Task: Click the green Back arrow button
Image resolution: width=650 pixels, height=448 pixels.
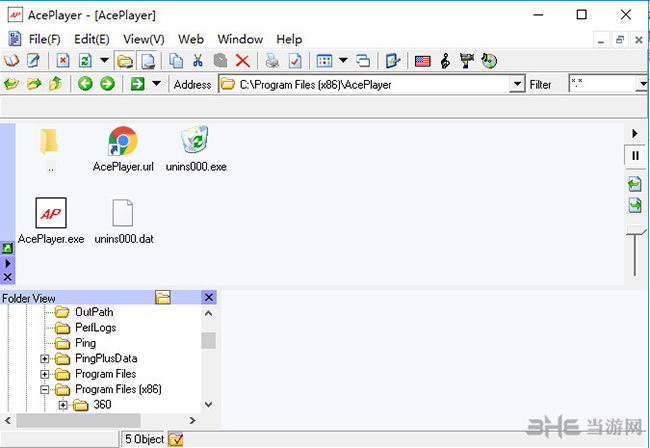Action: coord(85,84)
